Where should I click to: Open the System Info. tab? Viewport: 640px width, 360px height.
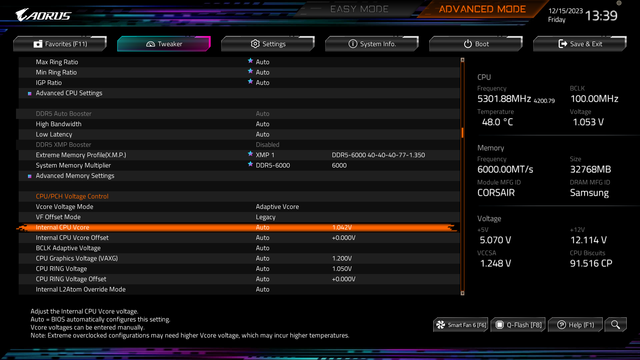[372, 44]
